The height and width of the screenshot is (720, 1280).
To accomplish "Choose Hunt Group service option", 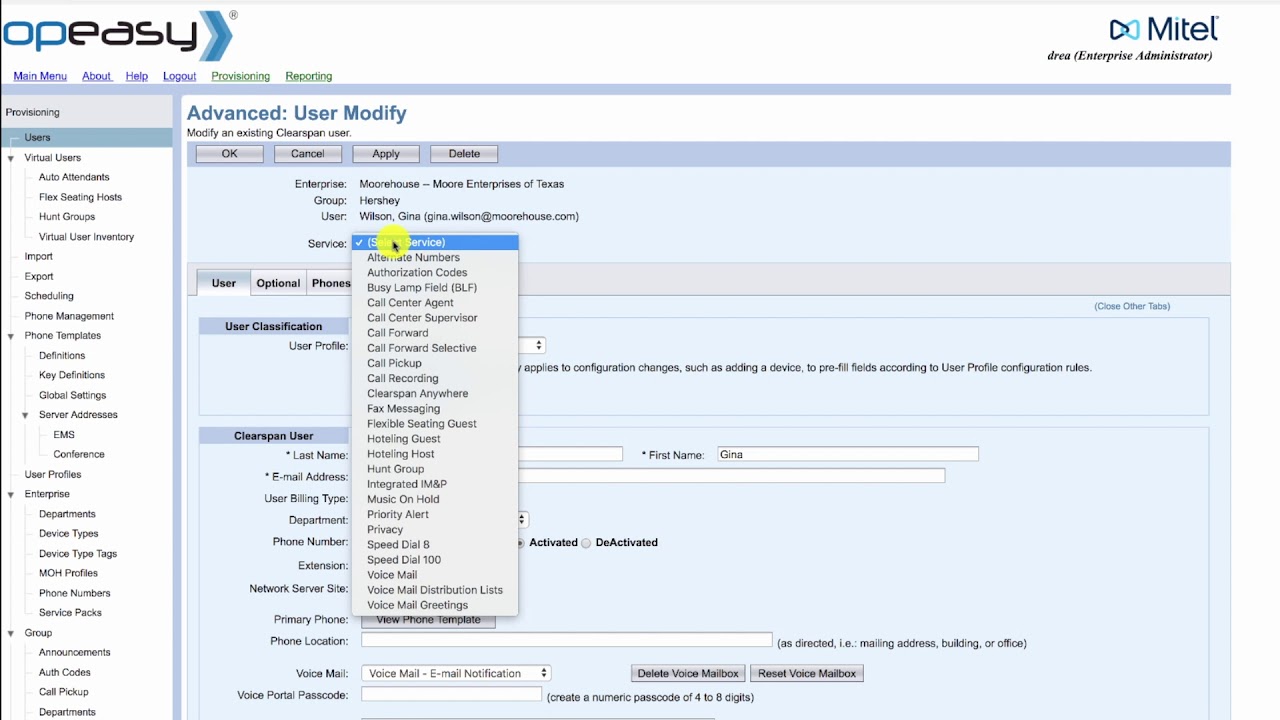I will click(x=435, y=469).
